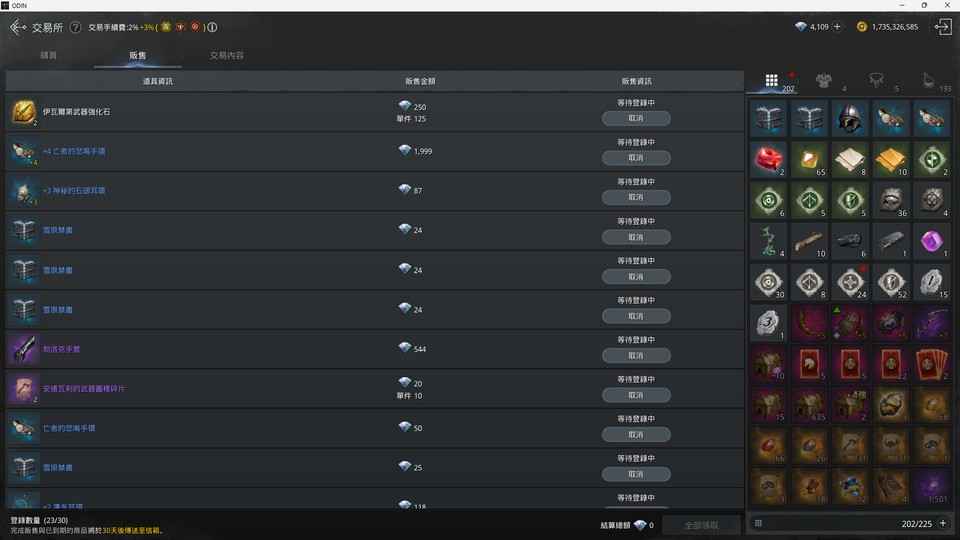The width and height of the screenshot is (960, 540).
Task: Click the 全部領取 button
Action: click(701, 524)
